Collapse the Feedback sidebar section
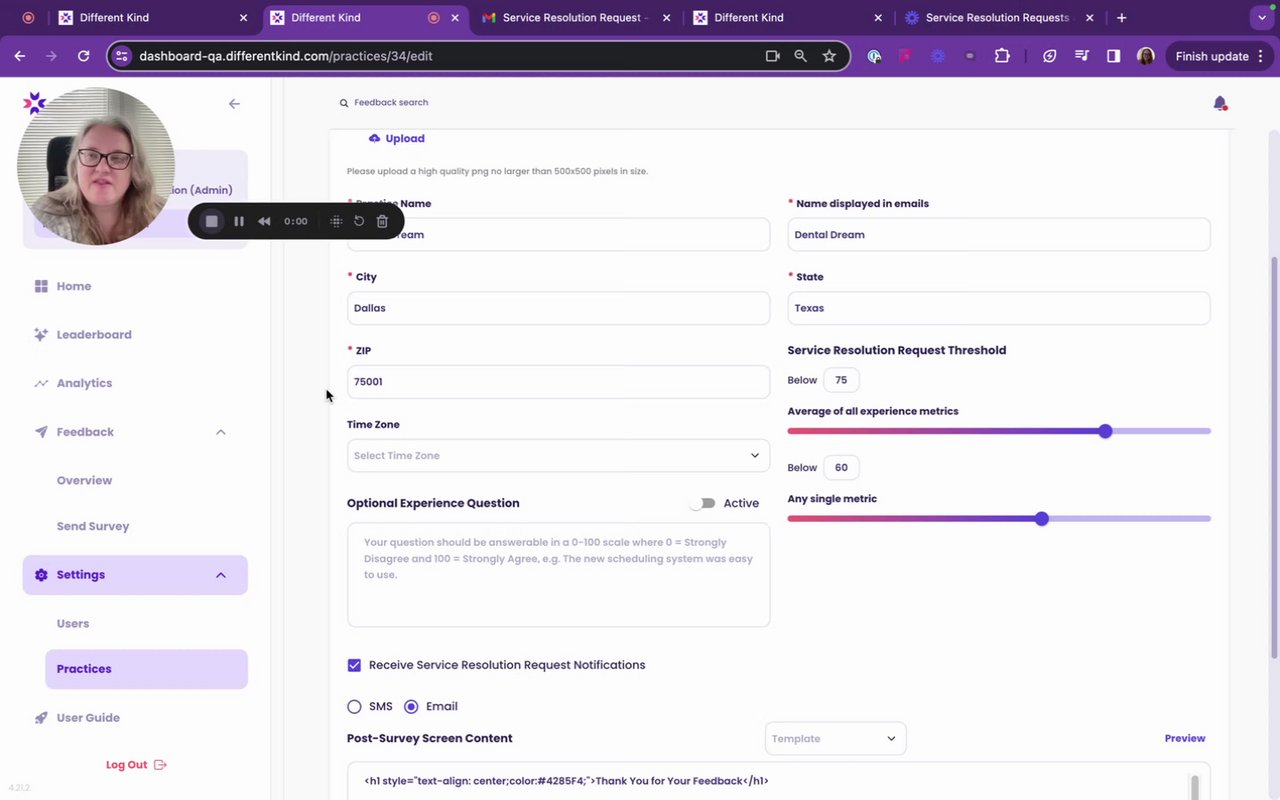Screen dimensions: 1280x800 (x=221, y=432)
